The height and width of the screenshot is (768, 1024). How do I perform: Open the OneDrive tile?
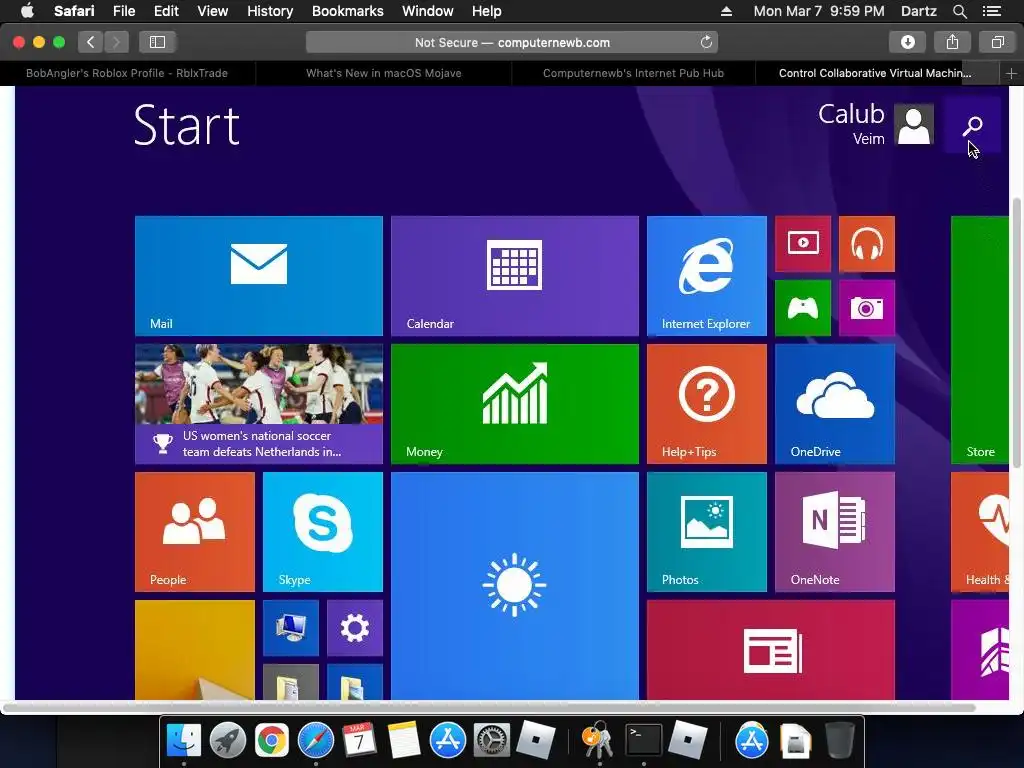tap(835, 404)
